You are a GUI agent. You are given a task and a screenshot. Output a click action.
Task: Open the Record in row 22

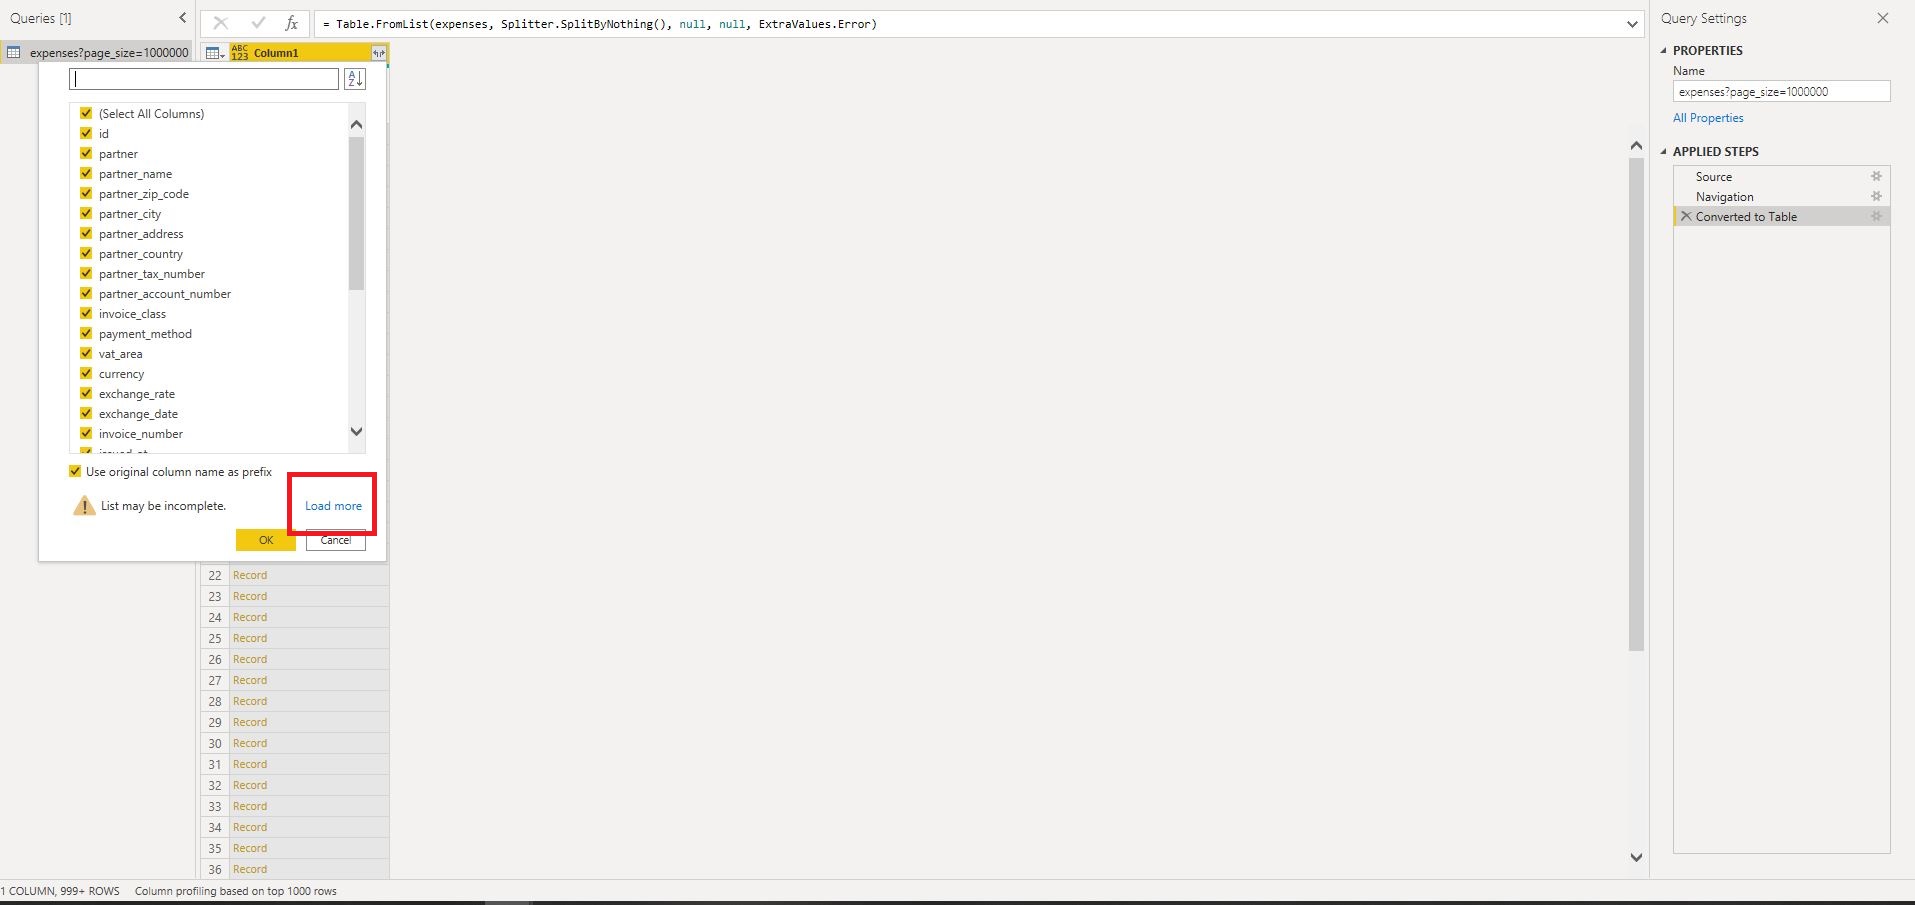click(250, 575)
